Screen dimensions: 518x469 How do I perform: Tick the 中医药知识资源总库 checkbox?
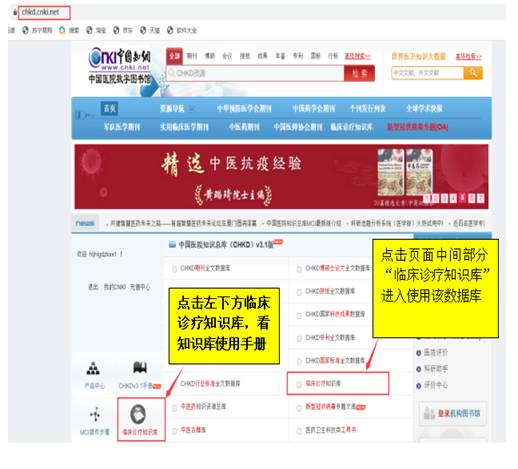(x=174, y=407)
